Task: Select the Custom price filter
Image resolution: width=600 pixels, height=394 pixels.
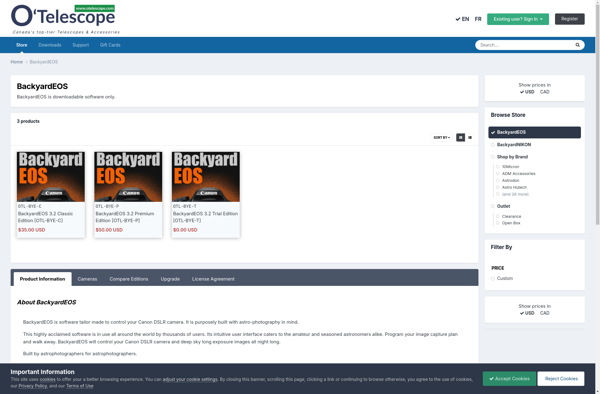Action: point(493,278)
